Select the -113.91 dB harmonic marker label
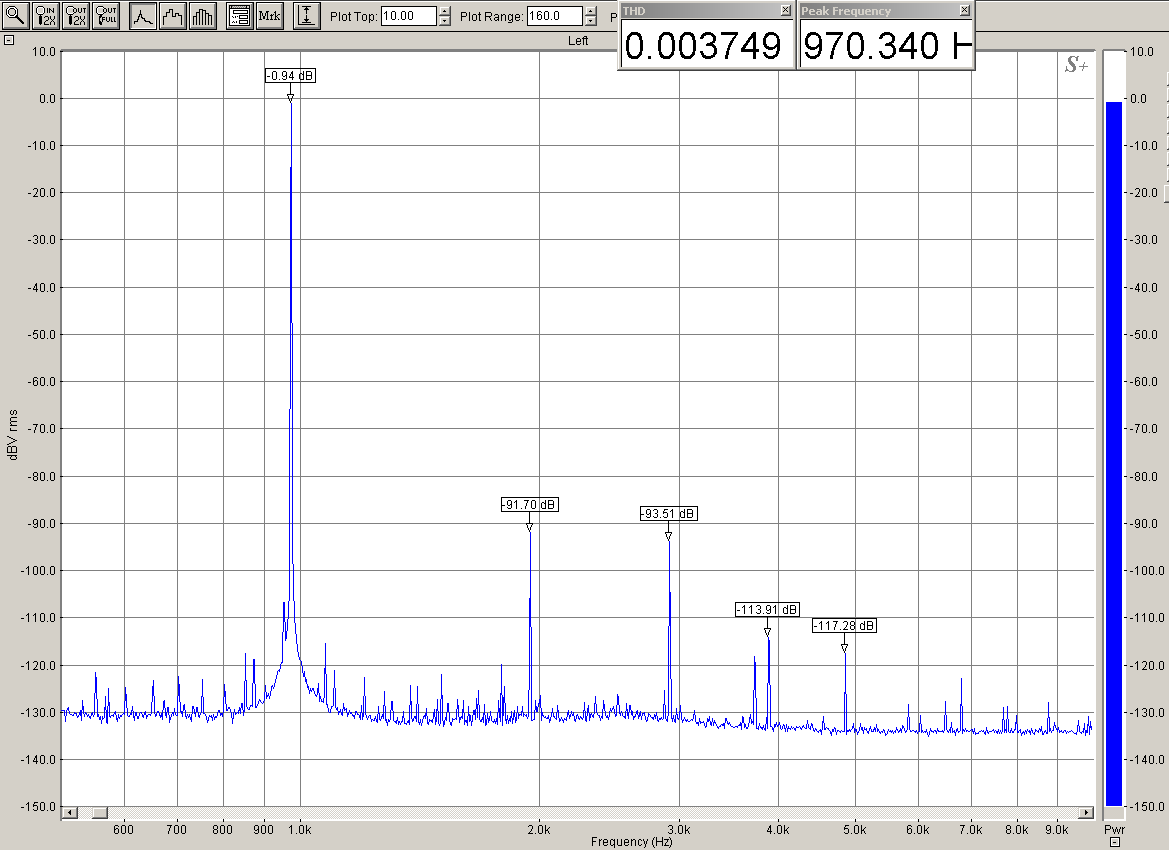 pos(767,610)
